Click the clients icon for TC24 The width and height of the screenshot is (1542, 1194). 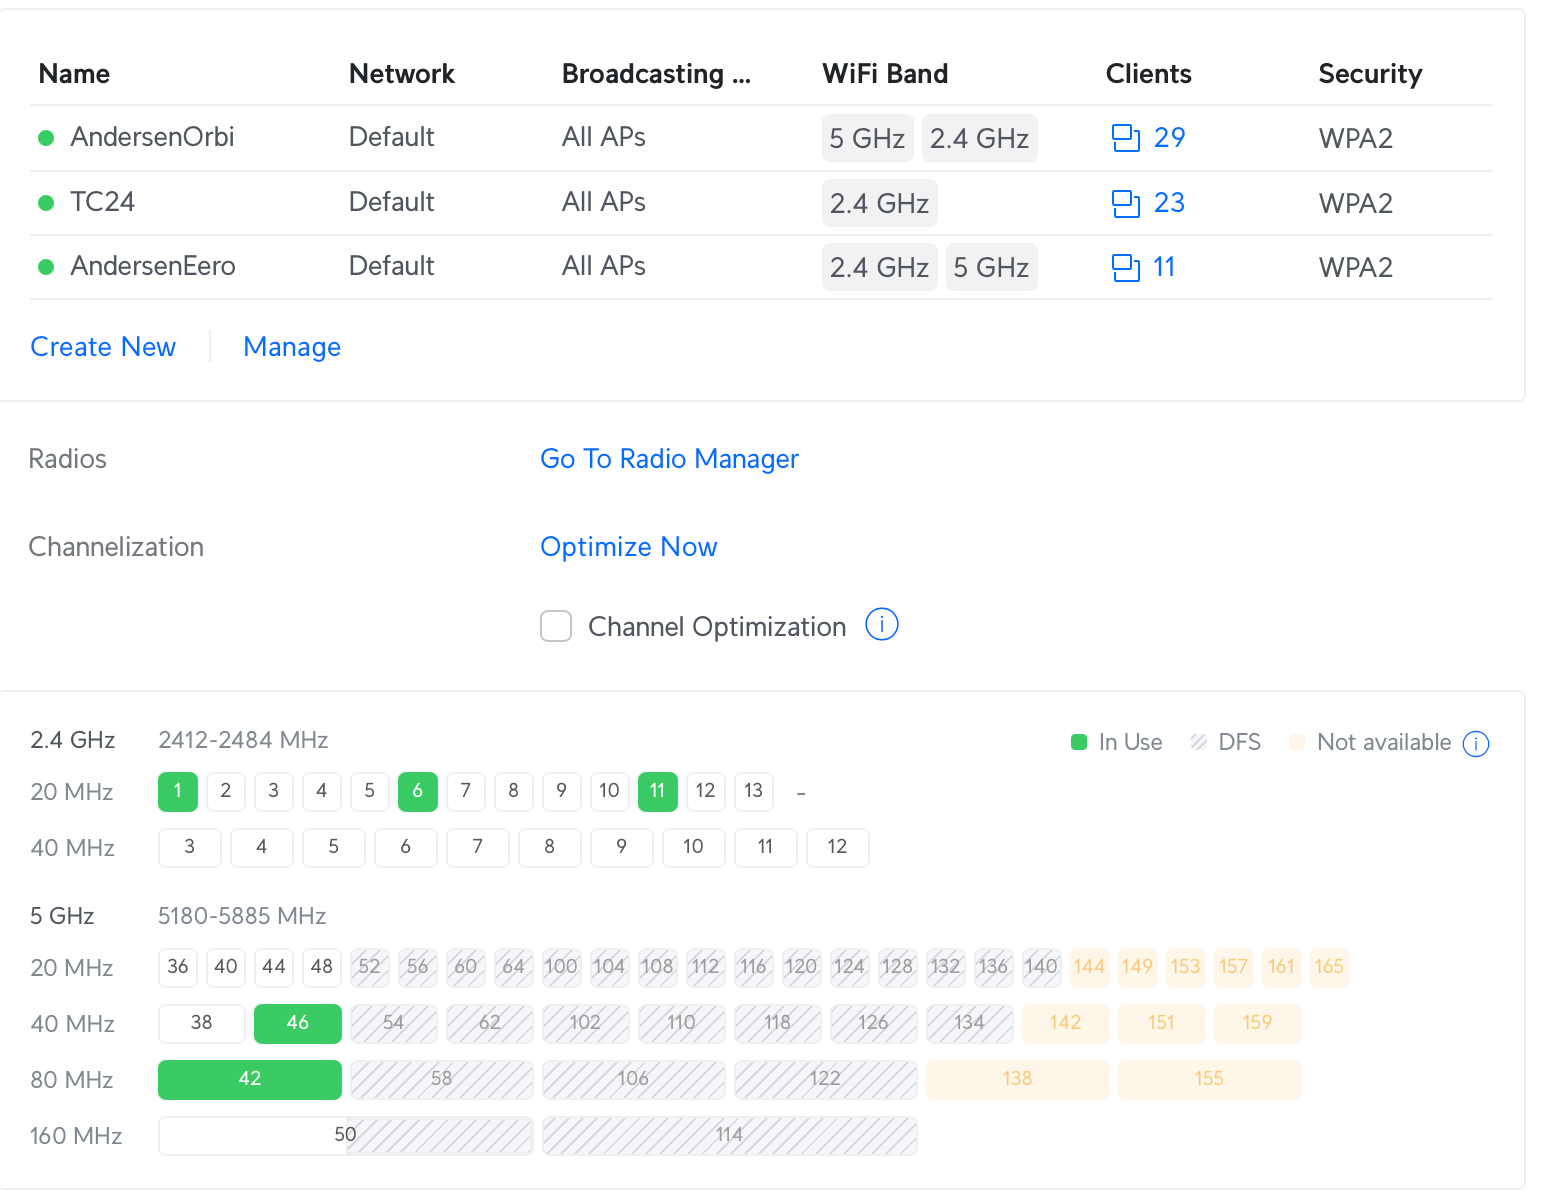coord(1126,203)
